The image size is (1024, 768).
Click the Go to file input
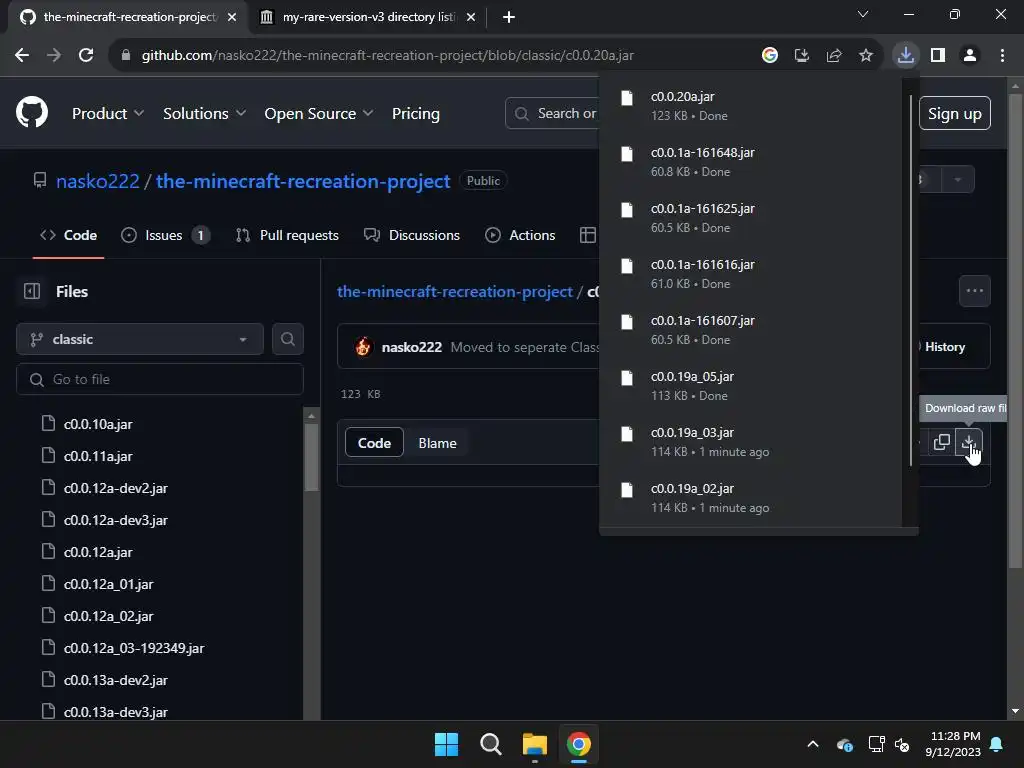point(160,379)
